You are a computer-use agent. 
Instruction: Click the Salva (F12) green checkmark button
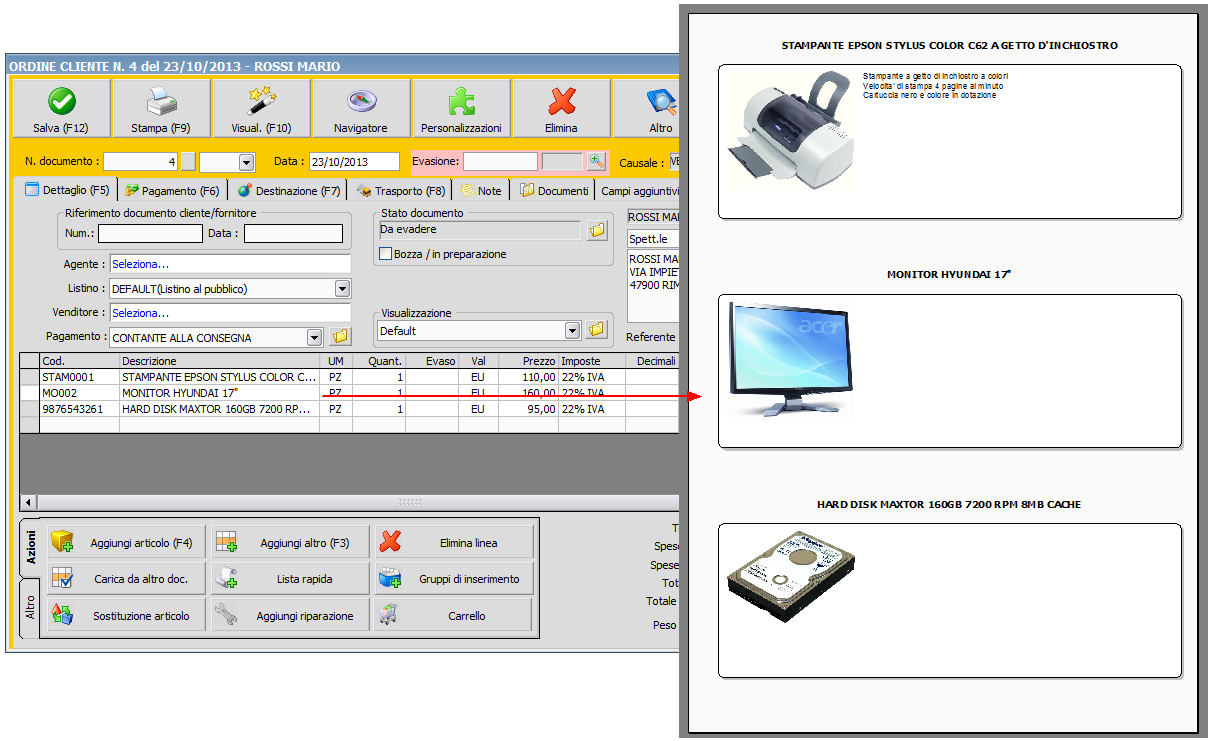click(61, 108)
